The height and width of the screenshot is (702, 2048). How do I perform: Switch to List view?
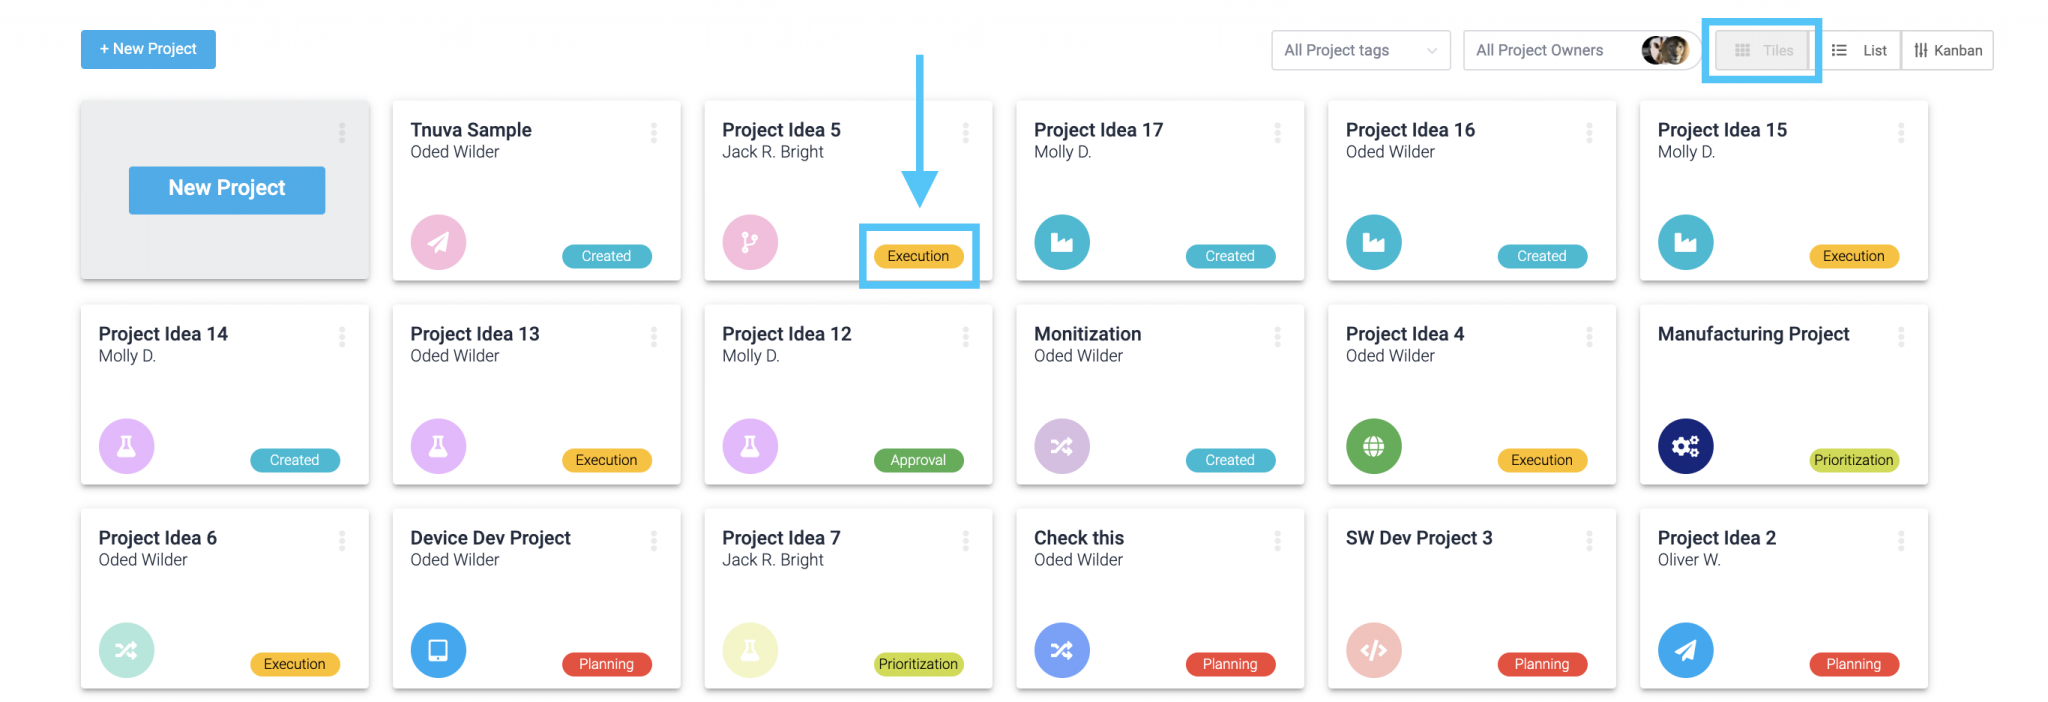point(1859,50)
